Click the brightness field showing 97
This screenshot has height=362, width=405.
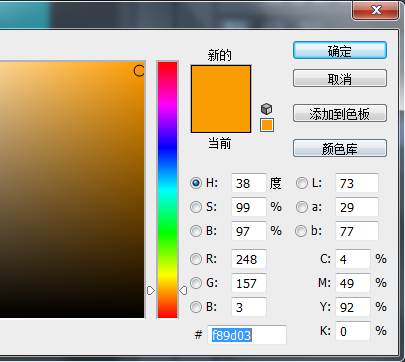pyautogui.click(x=249, y=231)
